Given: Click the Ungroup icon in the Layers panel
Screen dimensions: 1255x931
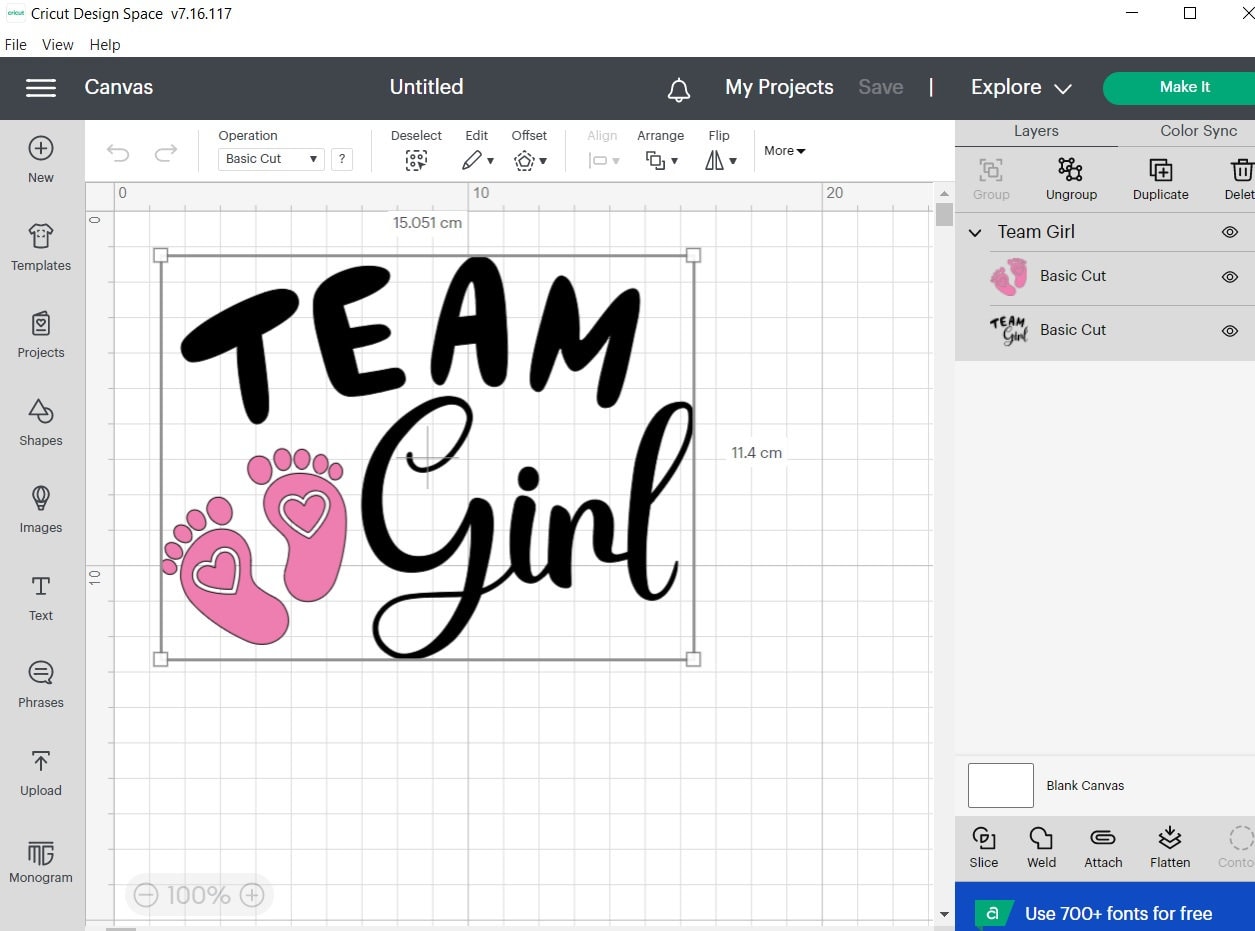Looking at the screenshot, I should pos(1071,178).
